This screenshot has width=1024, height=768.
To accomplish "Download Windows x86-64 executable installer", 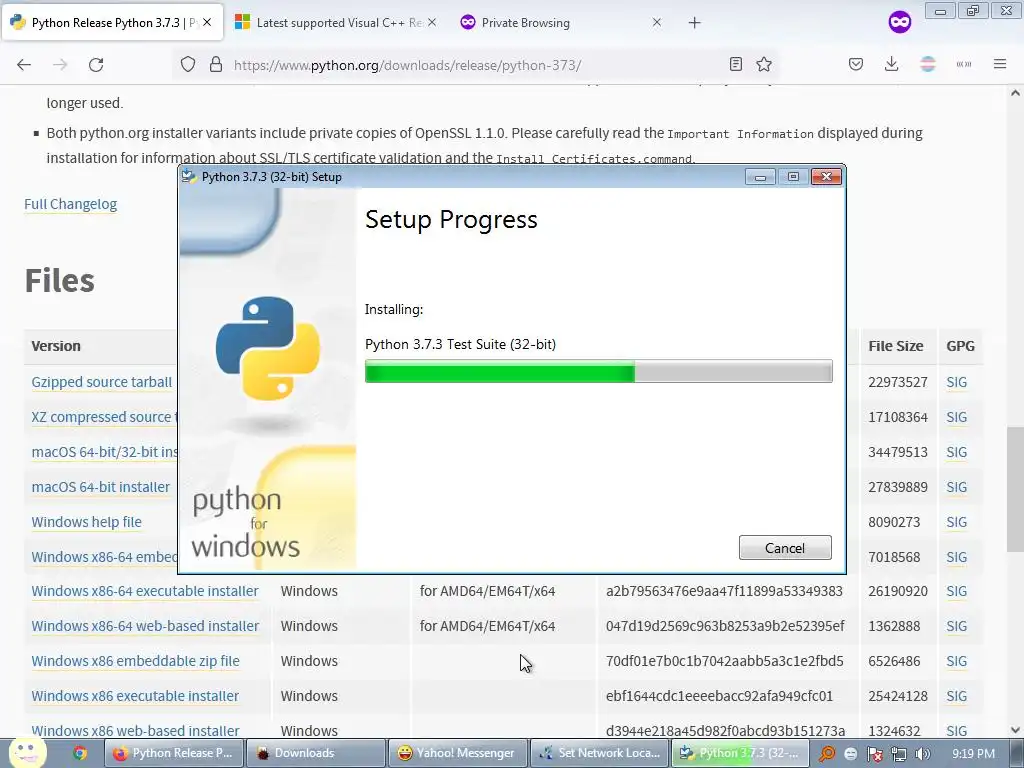I will [145, 591].
